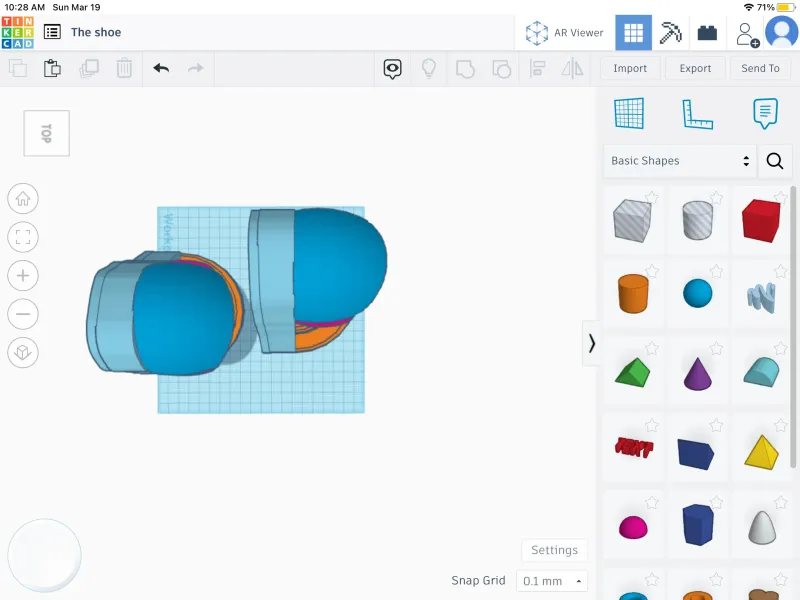Open the Basic Shapes category dropdown
The height and width of the screenshot is (600, 800).
point(679,161)
